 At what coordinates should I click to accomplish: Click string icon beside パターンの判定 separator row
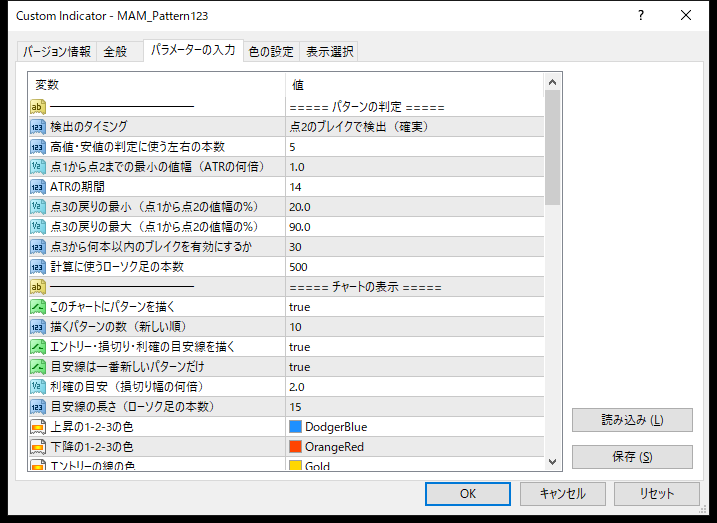point(38,107)
